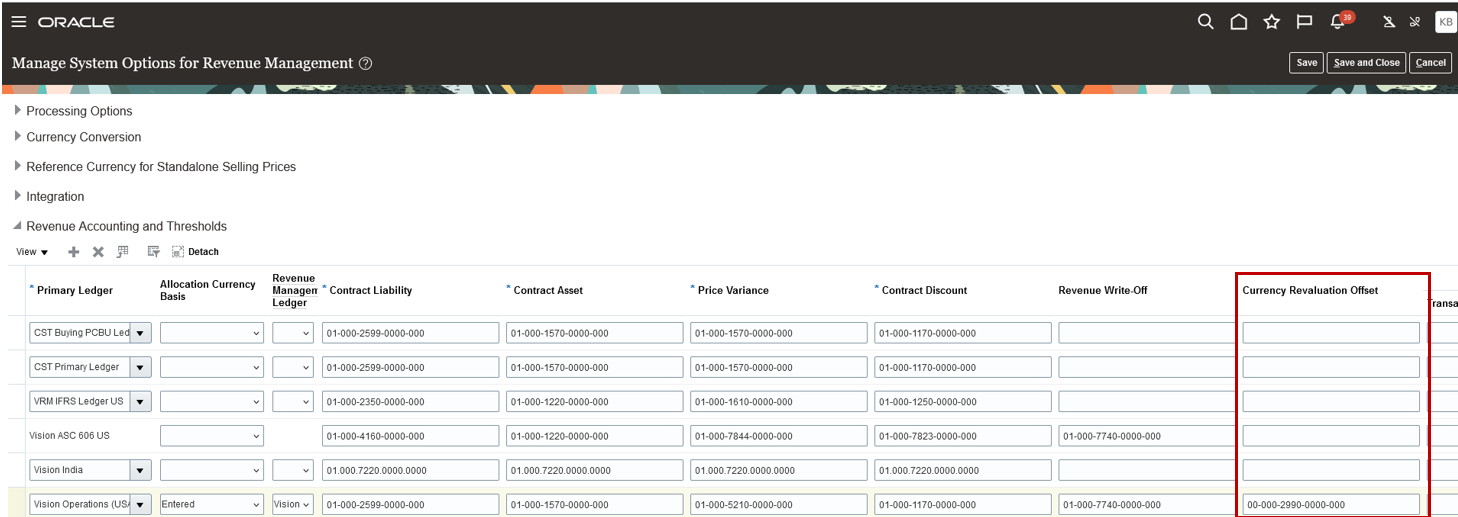Image resolution: width=1458 pixels, height=517 pixels.
Task: Add a new row with plus icon
Action: point(73,252)
